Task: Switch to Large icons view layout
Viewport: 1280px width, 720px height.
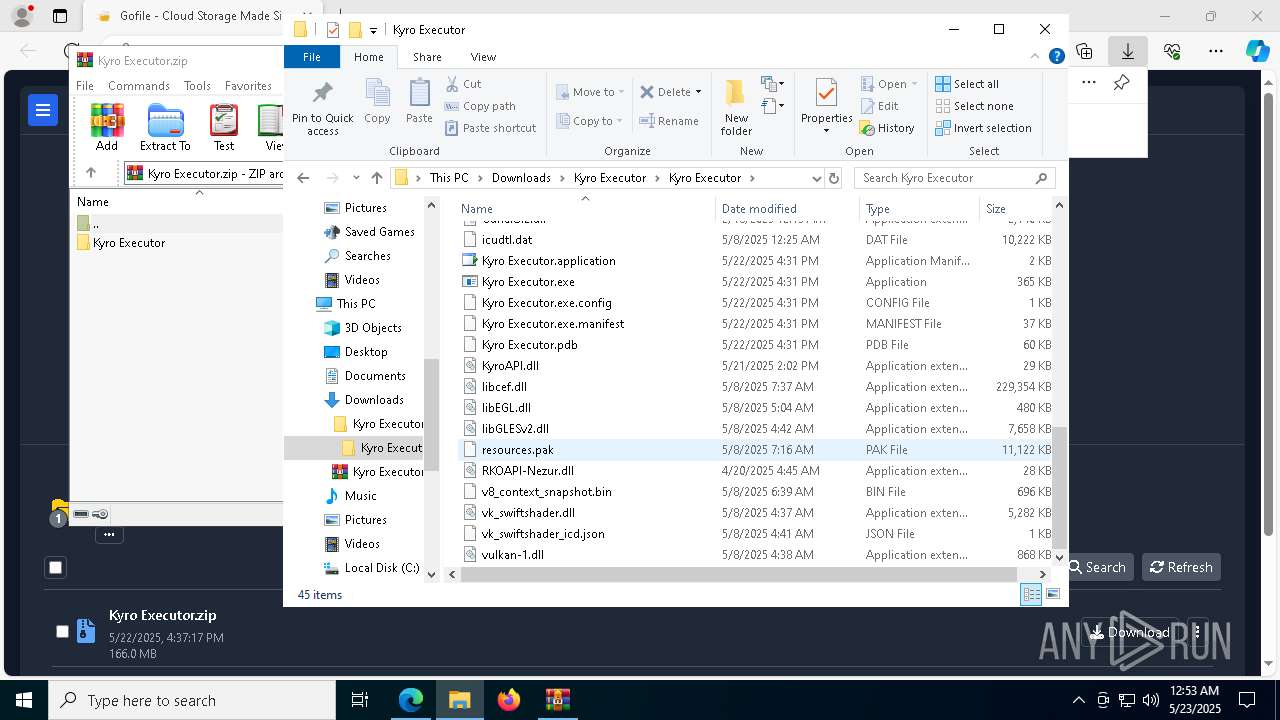Action: pyautogui.click(x=1052, y=594)
